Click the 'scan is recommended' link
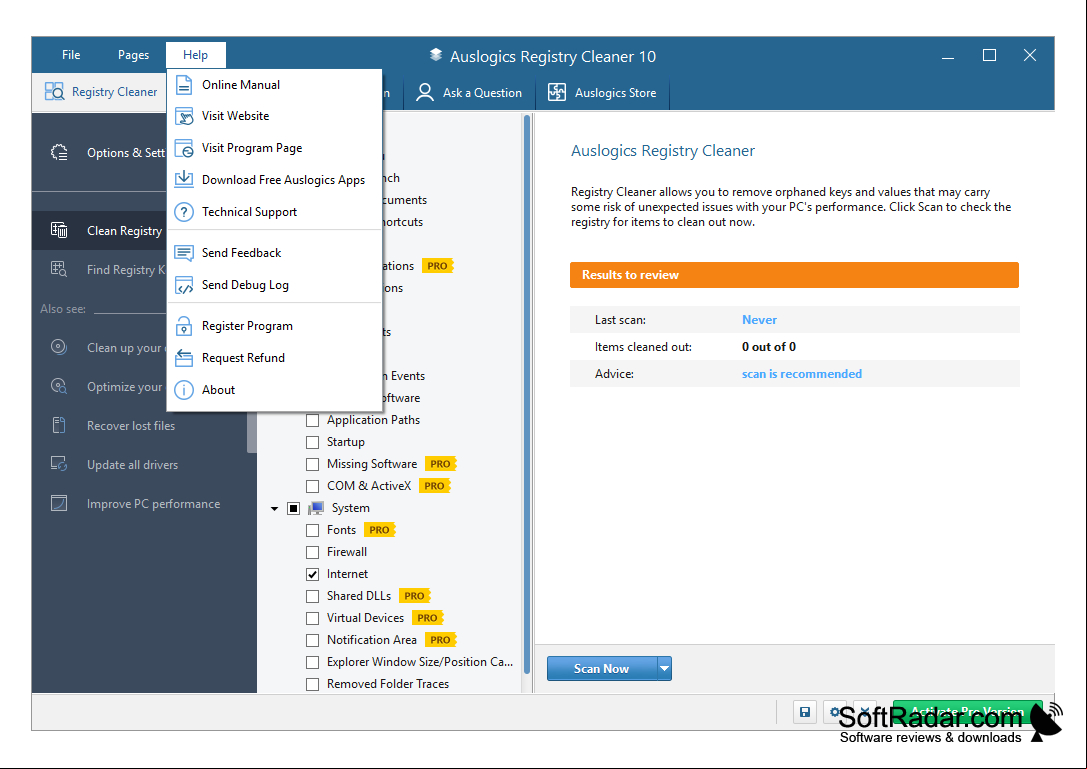 pos(801,374)
